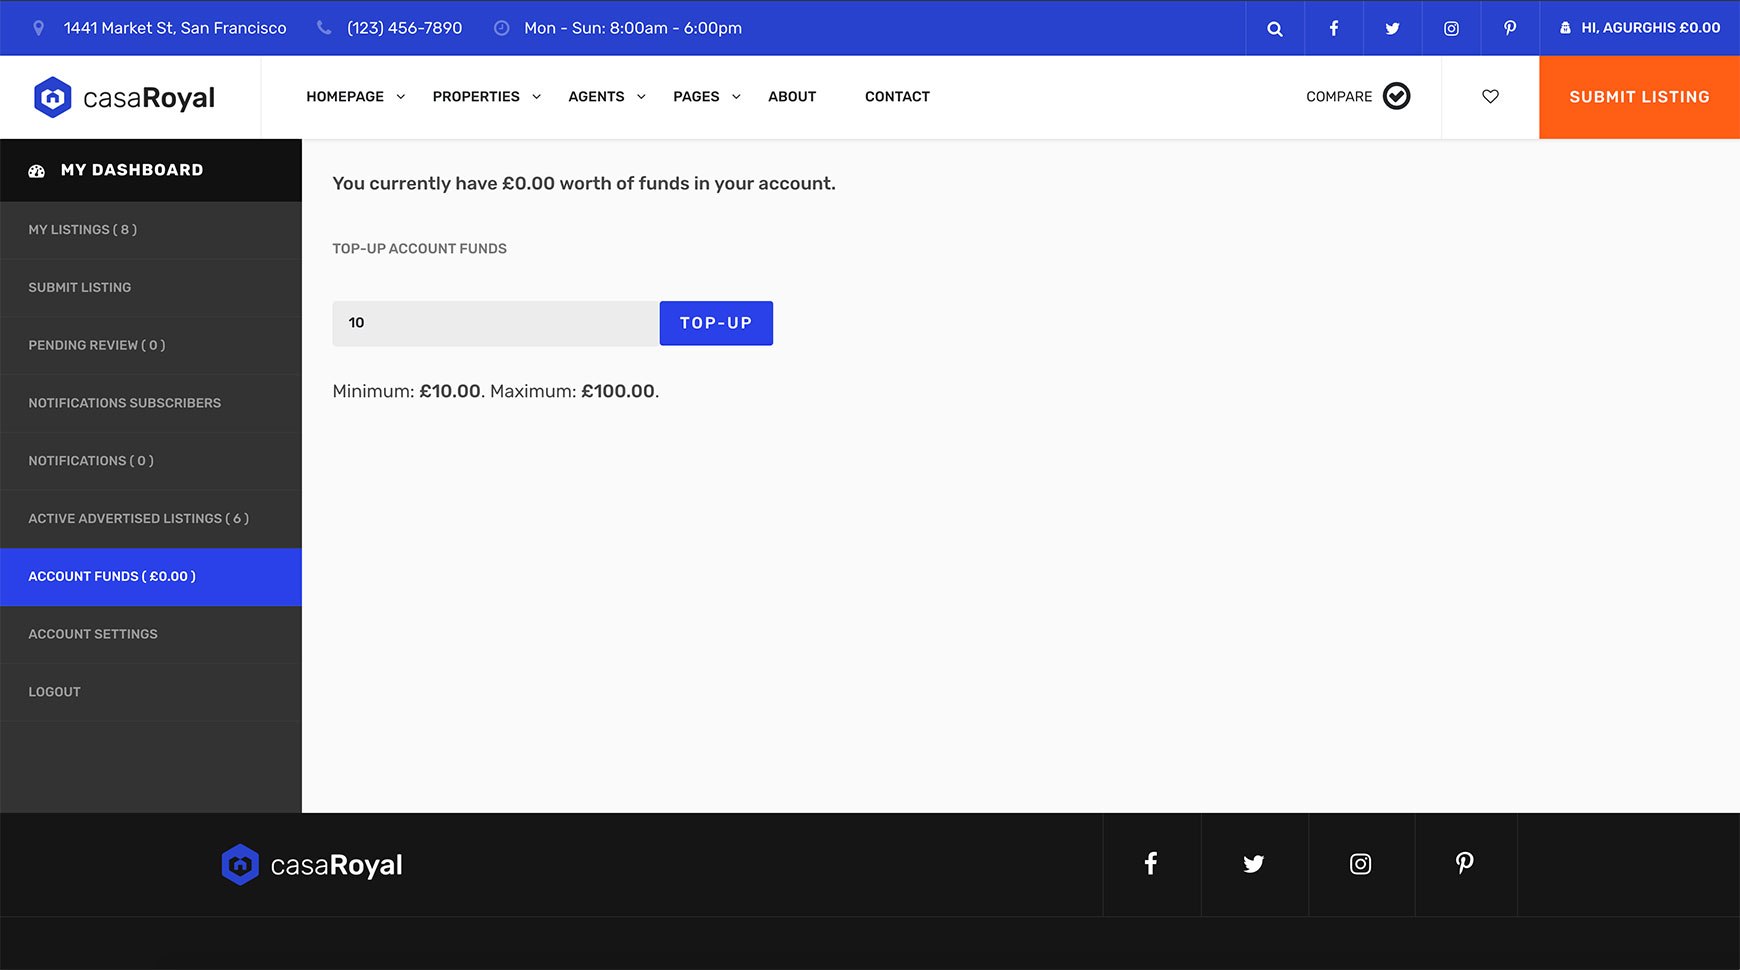Open Notifications Subscribers in the sidebar
Screen dimensions: 1740x970
151,403
